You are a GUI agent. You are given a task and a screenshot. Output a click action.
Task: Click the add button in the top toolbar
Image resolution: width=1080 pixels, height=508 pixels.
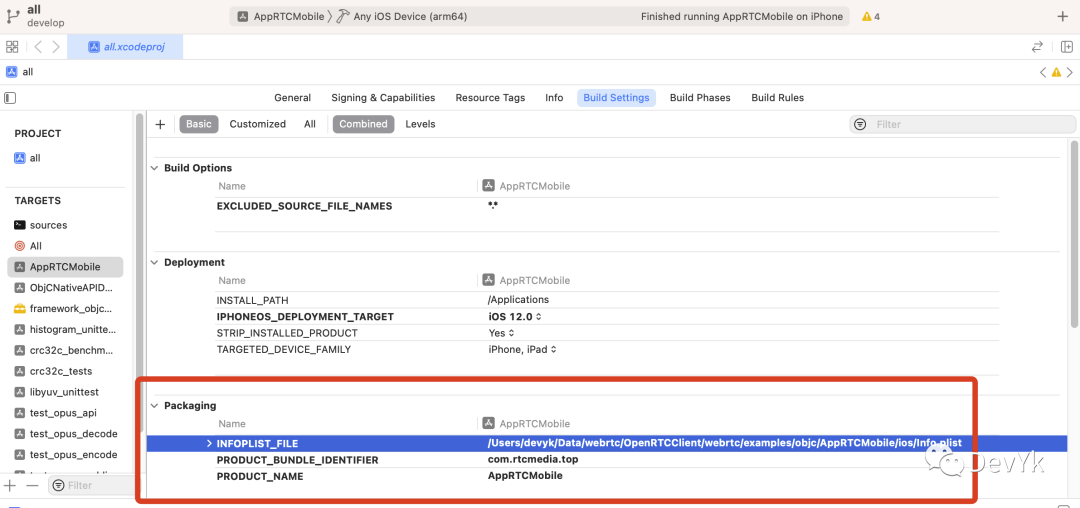1062,17
